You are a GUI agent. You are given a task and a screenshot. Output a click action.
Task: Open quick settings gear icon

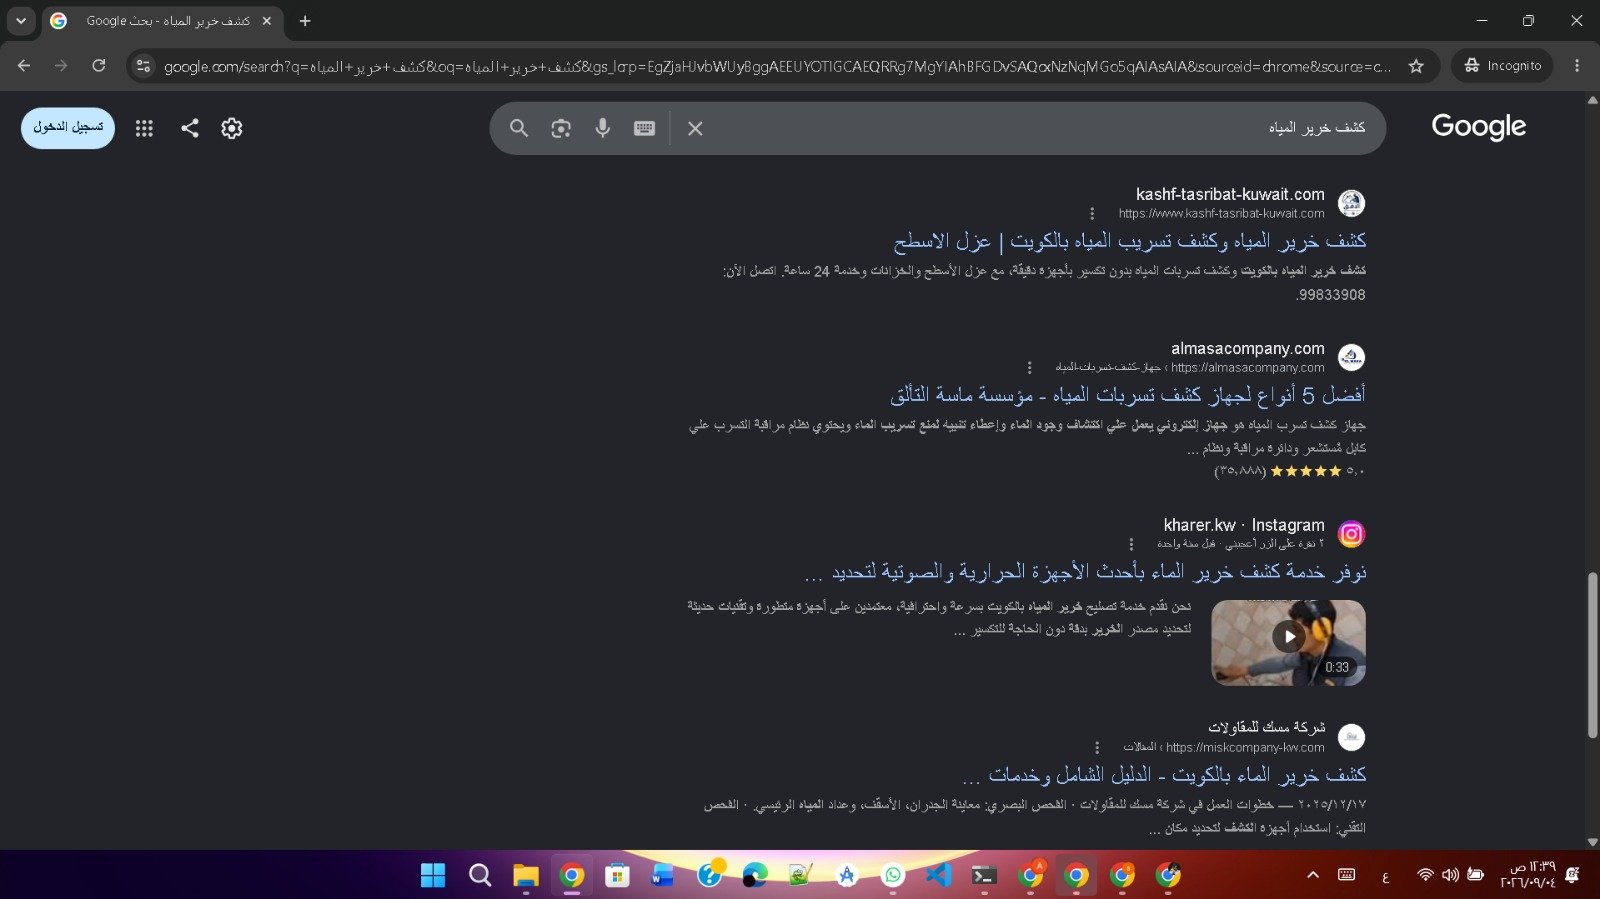tap(232, 128)
